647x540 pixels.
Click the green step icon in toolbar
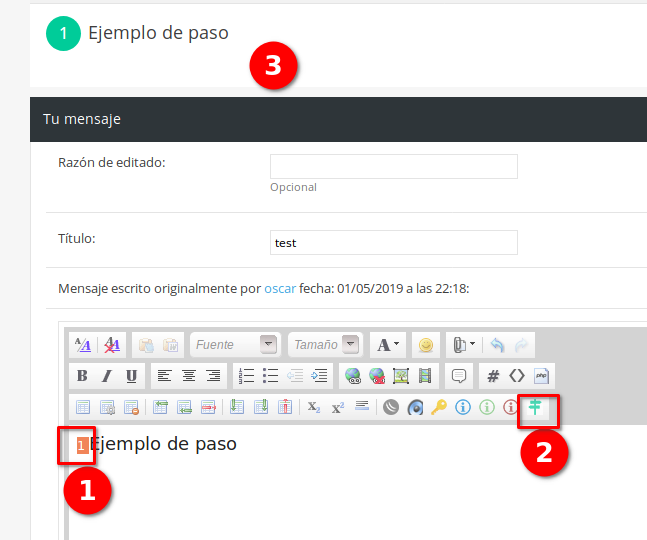pos(537,407)
